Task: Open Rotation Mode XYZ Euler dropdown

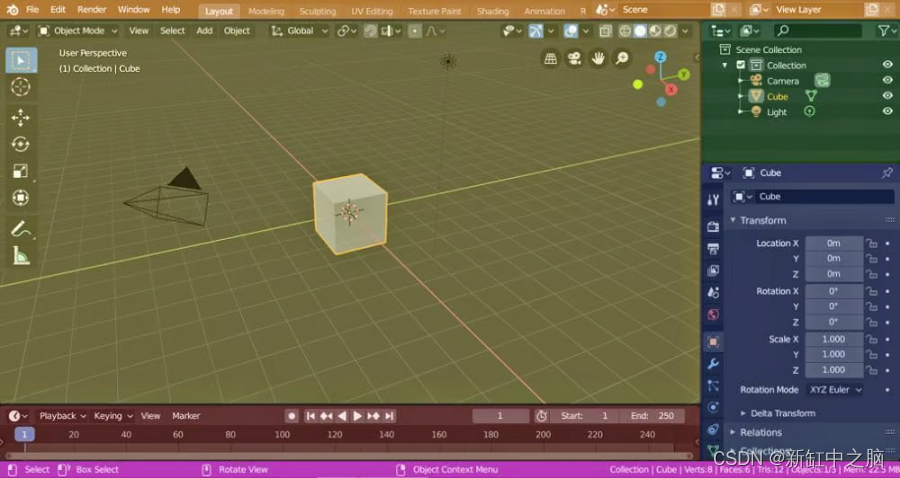Action: pyautogui.click(x=835, y=390)
